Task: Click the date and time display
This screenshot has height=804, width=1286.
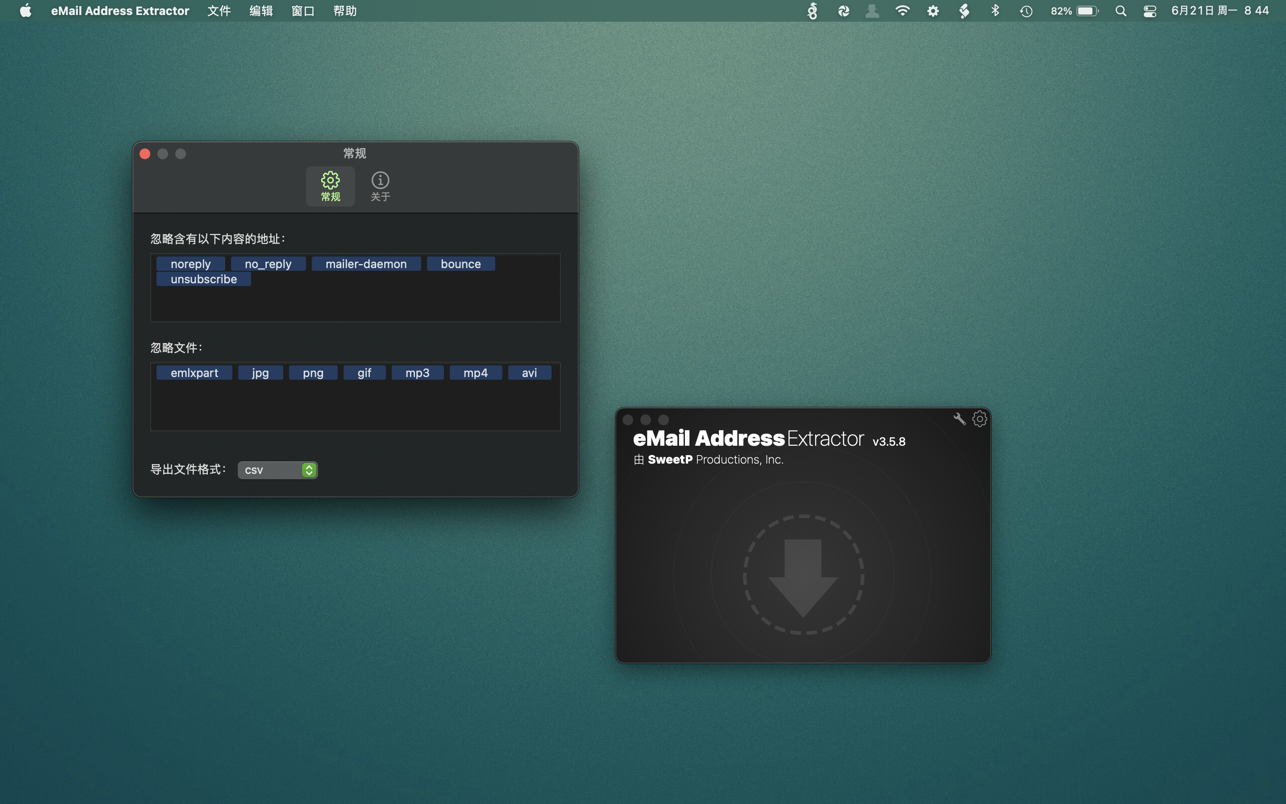Action: (x=1220, y=11)
